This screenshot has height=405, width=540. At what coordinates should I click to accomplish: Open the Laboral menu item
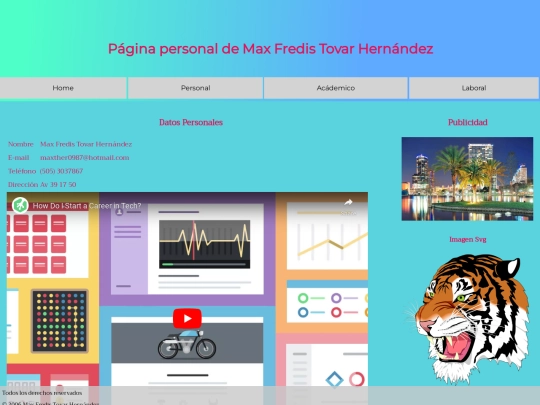coord(474,88)
